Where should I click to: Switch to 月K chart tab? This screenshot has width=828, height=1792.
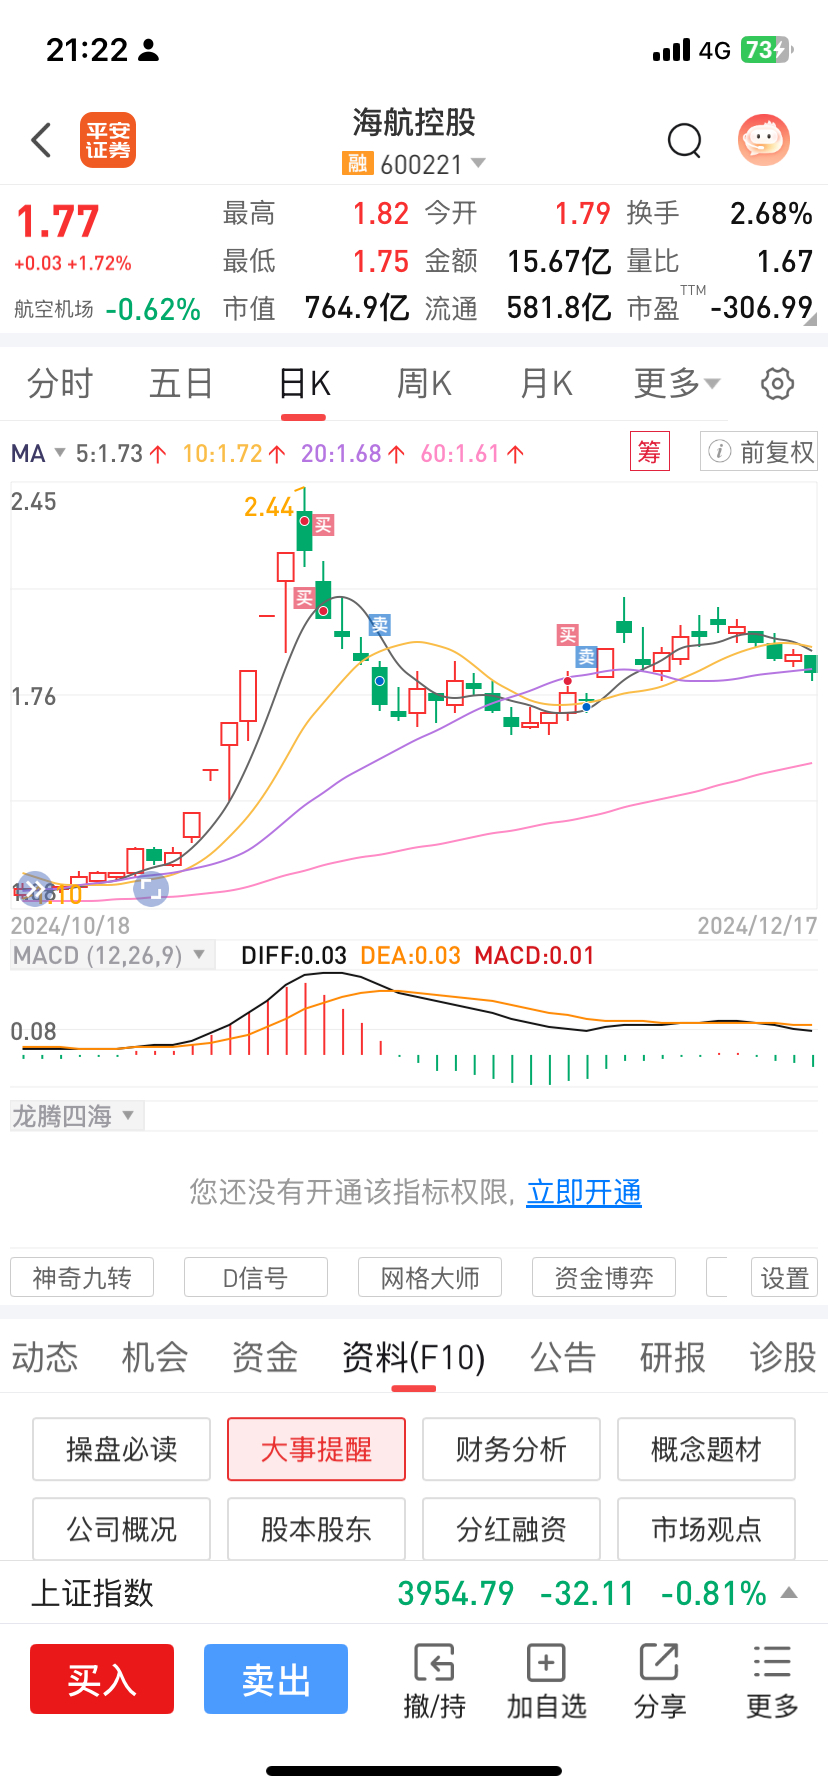[x=546, y=383]
